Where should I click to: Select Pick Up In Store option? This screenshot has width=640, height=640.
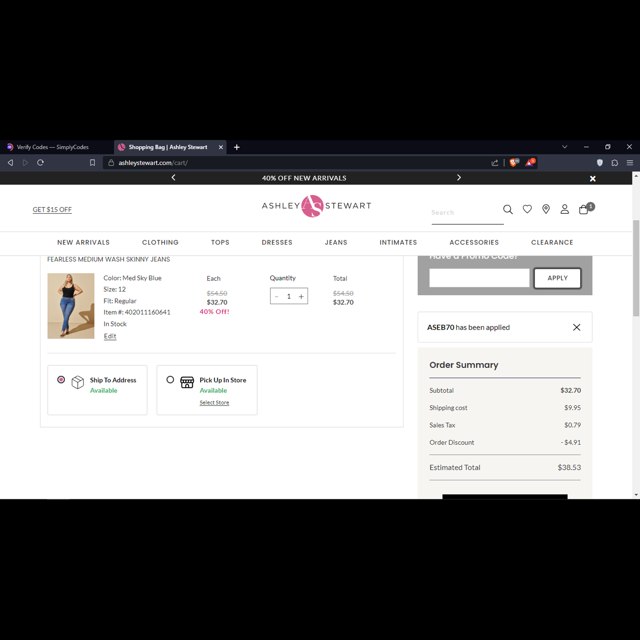point(170,380)
